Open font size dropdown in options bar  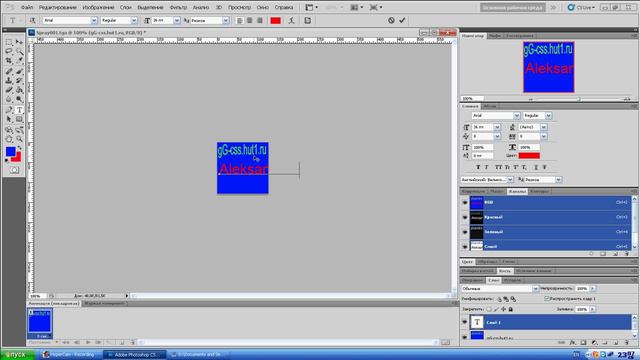point(177,20)
